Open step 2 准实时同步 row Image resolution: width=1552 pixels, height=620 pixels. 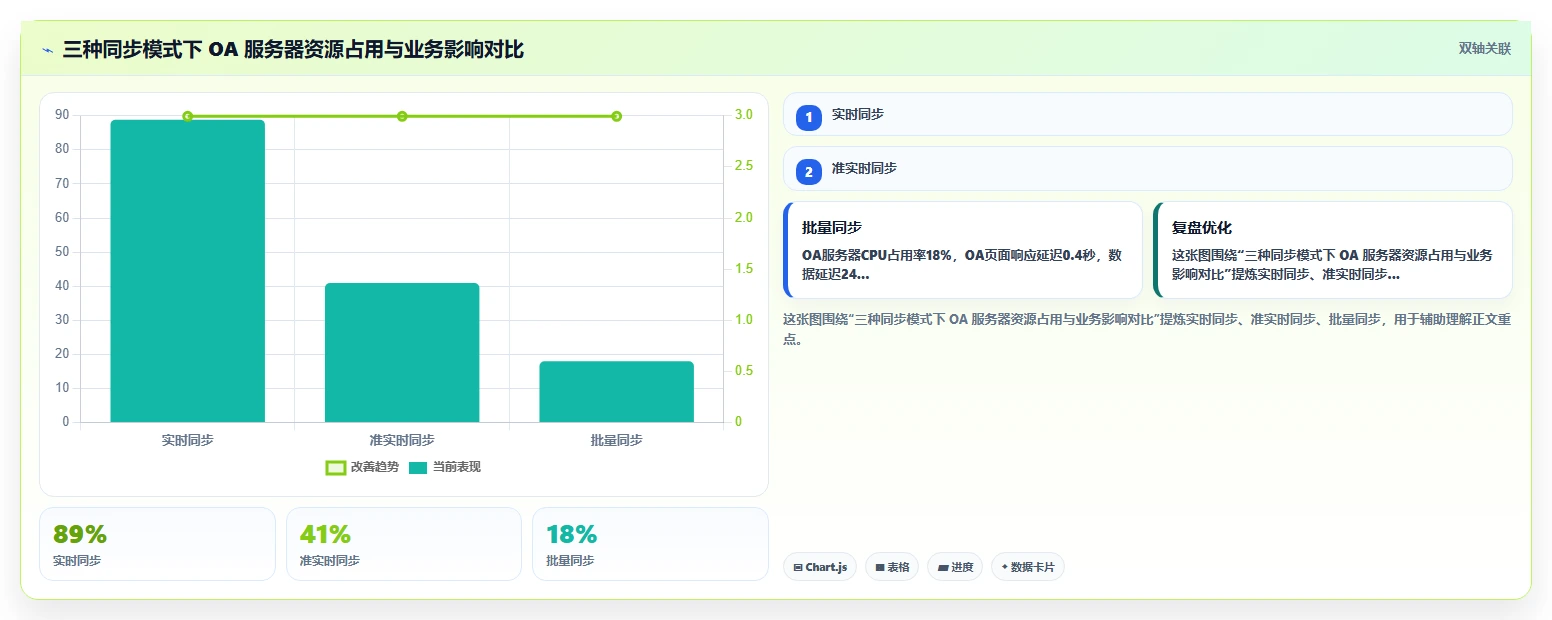[x=1147, y=168]
